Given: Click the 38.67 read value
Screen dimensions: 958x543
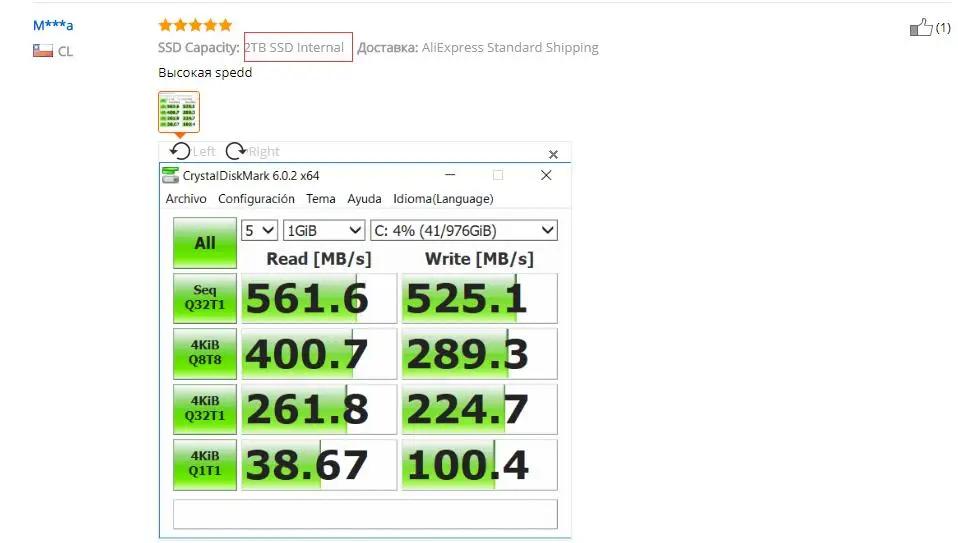Looking at the screenshot, I should (319, 464).
